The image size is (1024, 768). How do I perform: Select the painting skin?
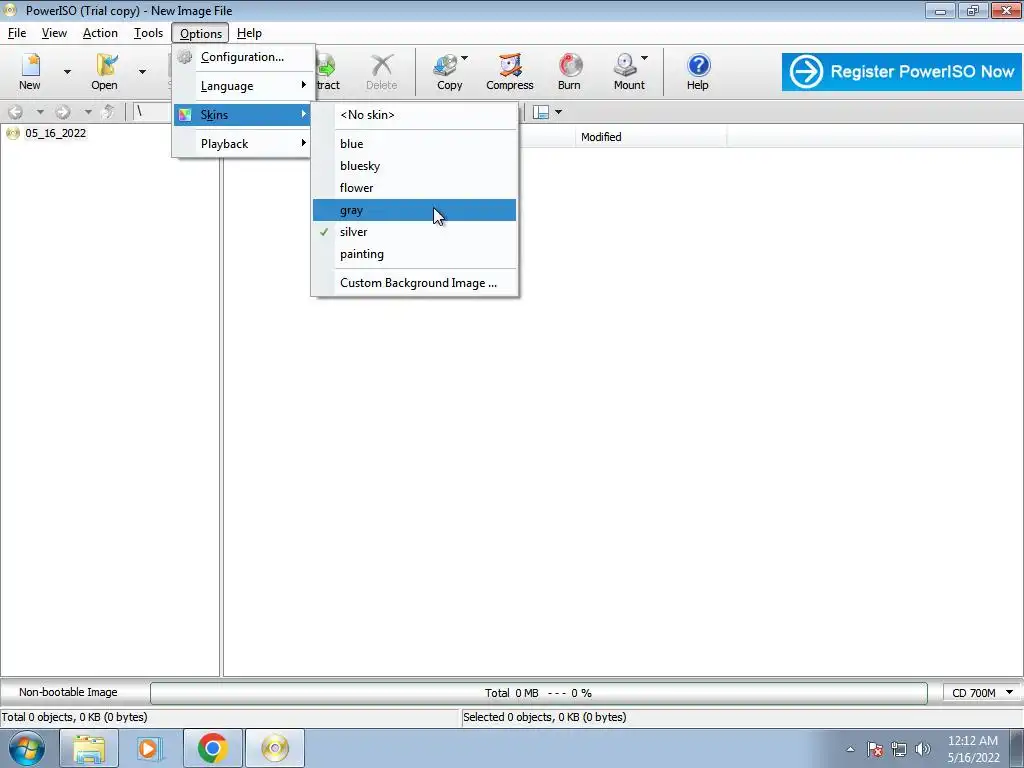point(415,254)
